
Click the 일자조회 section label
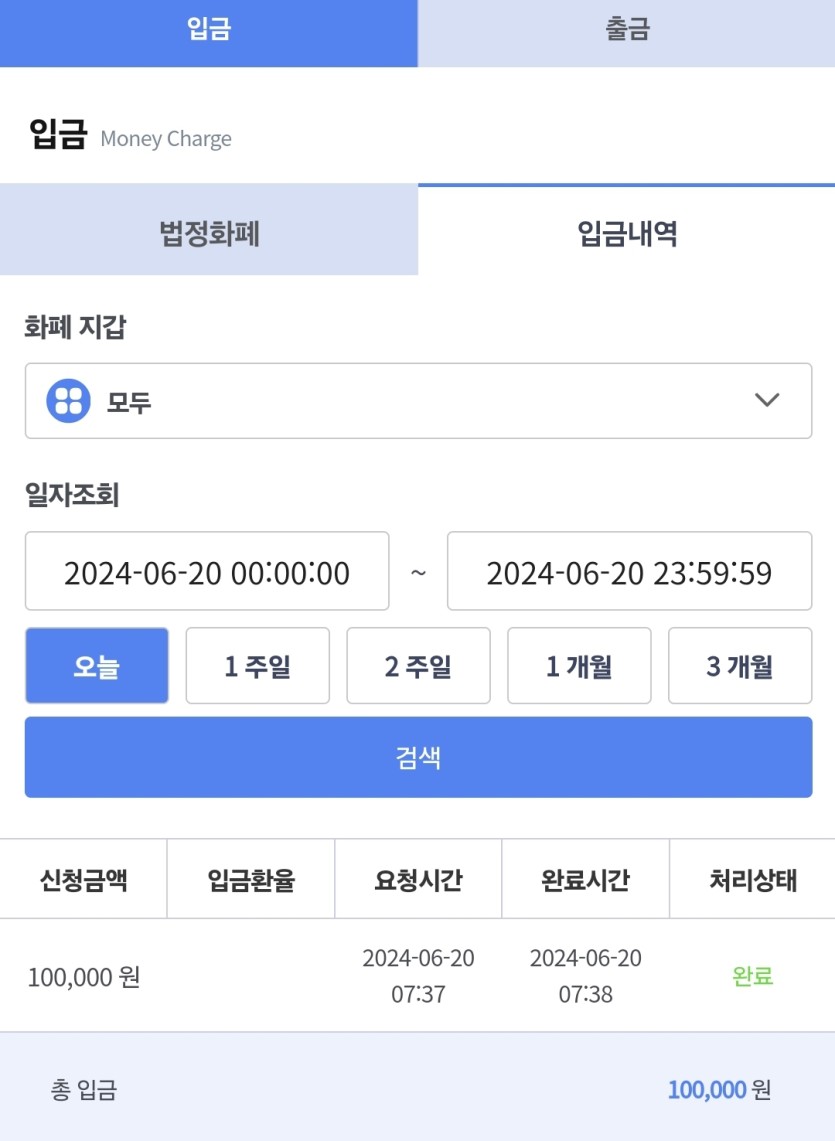[72, 495]
